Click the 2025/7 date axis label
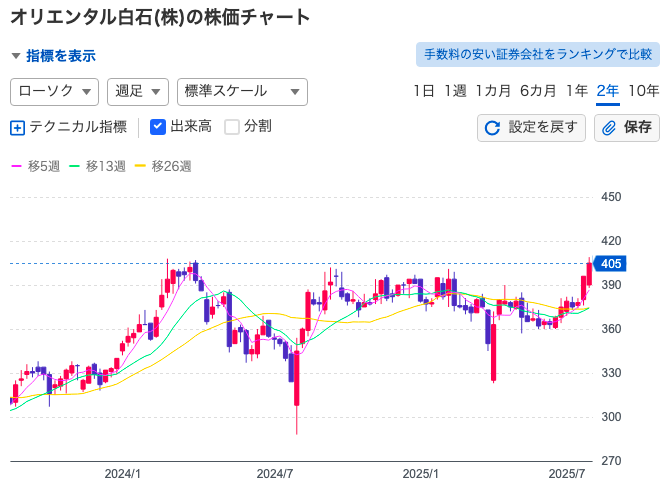This screenshot has width=670, height=491. [567, 474]
